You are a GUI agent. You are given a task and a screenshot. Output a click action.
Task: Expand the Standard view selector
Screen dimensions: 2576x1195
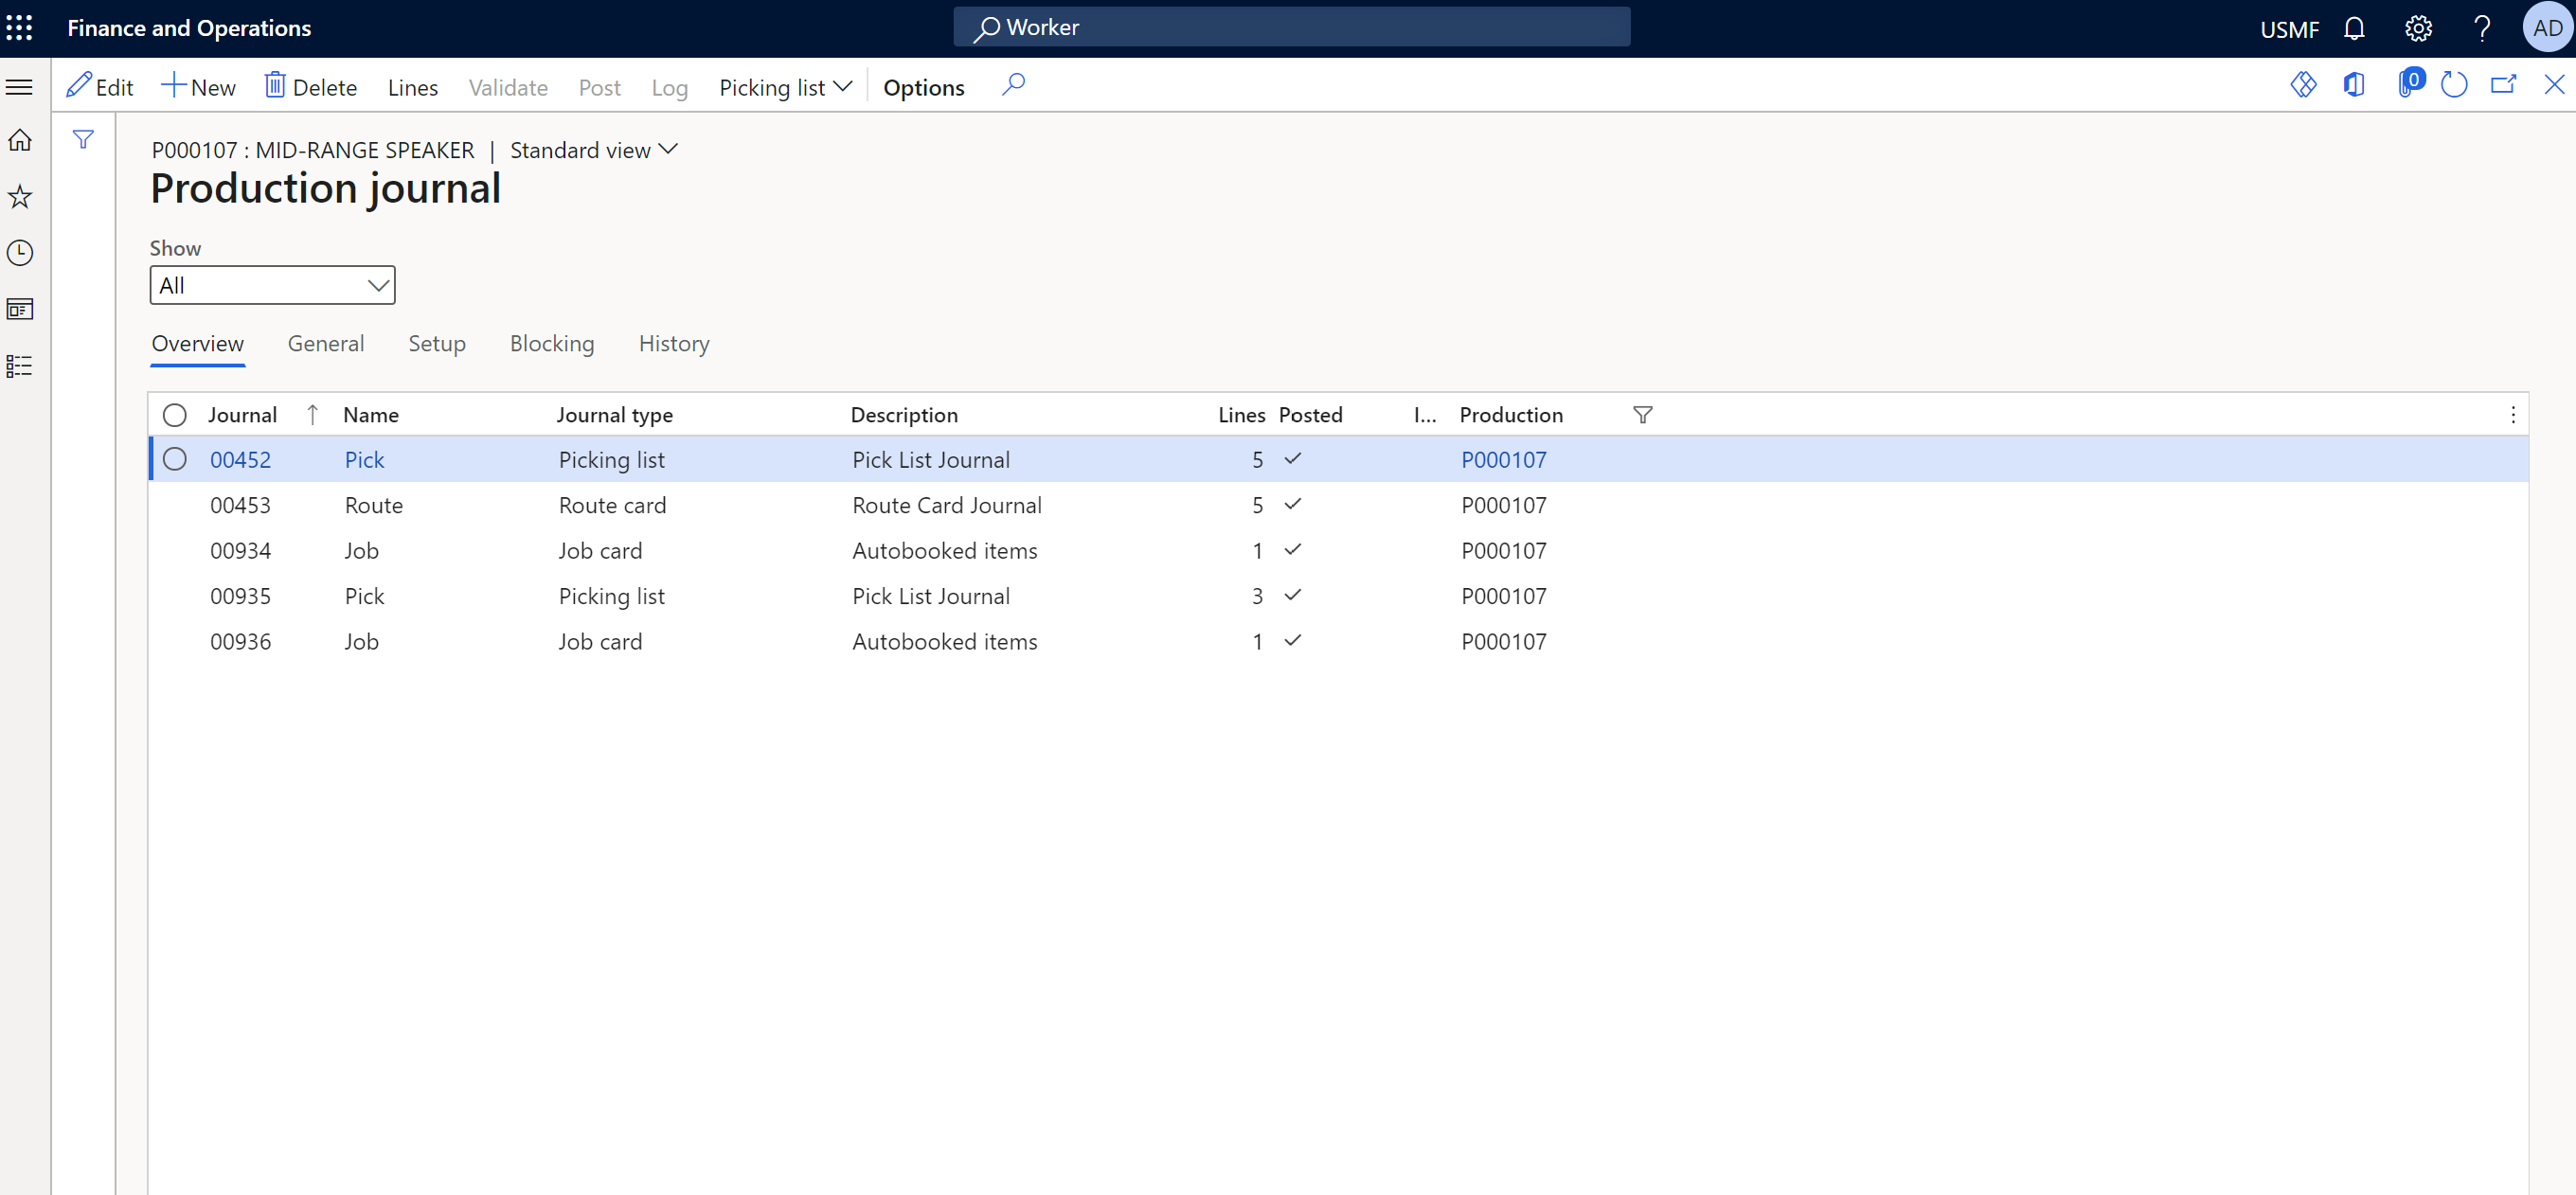(x=594, y=150)
